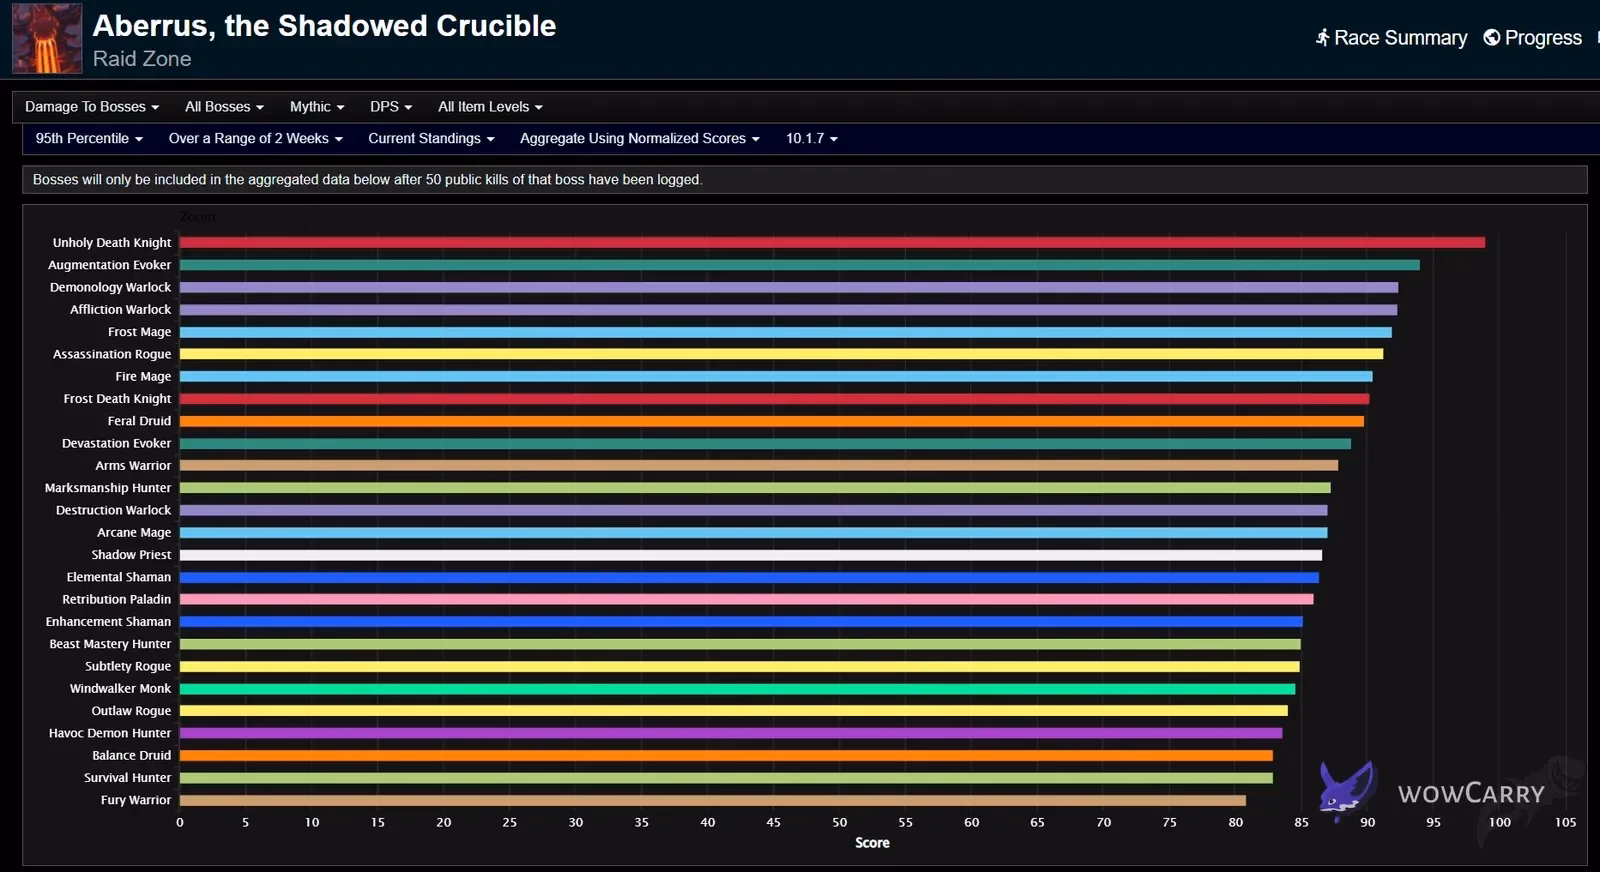Click the Enhancement Shaman label
The image size is (1600, 872).
108,622
